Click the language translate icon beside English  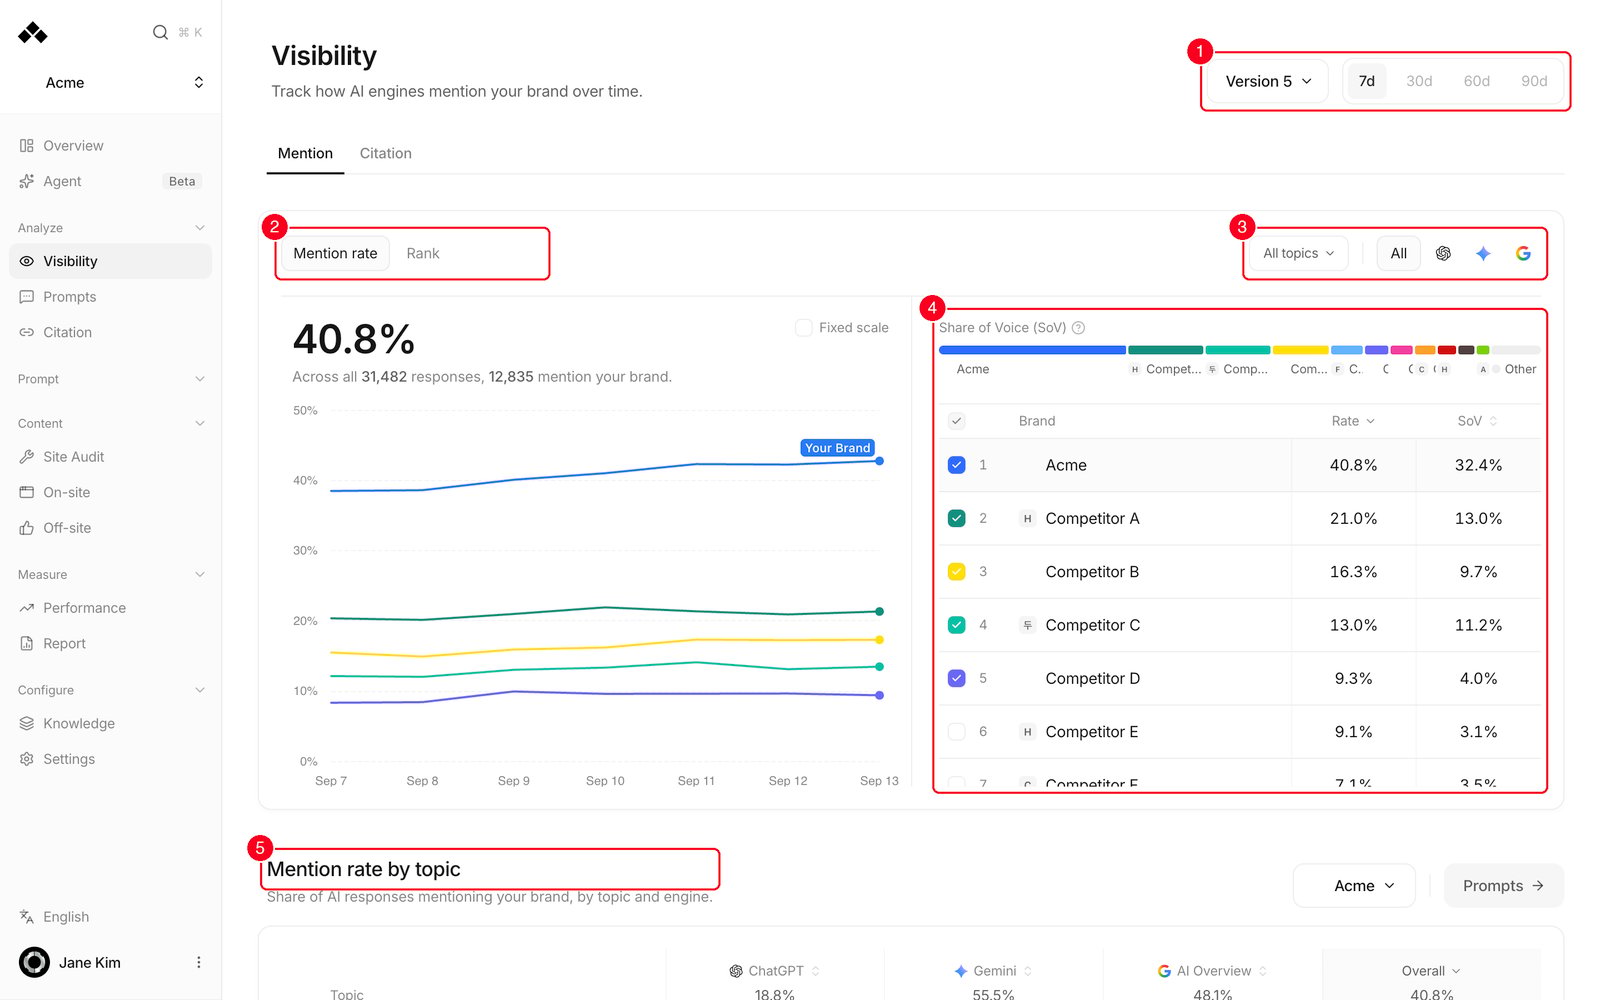(27, 917)
